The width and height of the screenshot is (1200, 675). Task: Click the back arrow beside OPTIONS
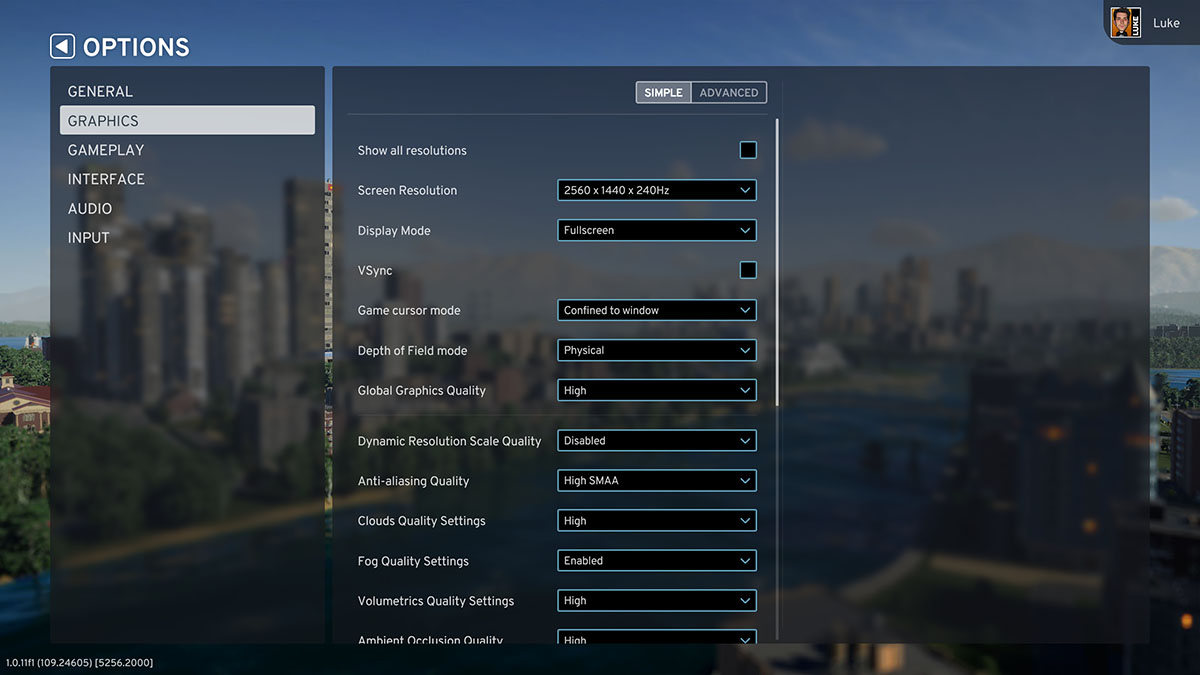pos(62,46)
